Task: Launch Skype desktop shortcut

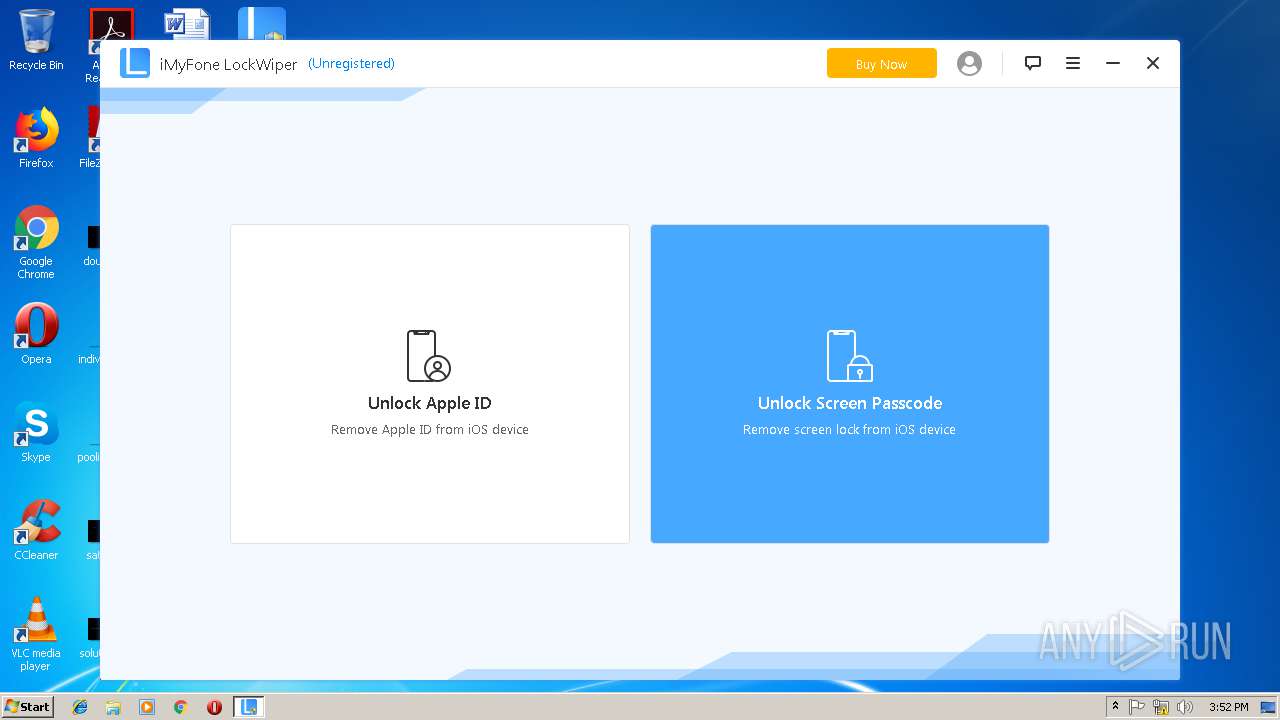Action: click(36, 432)
